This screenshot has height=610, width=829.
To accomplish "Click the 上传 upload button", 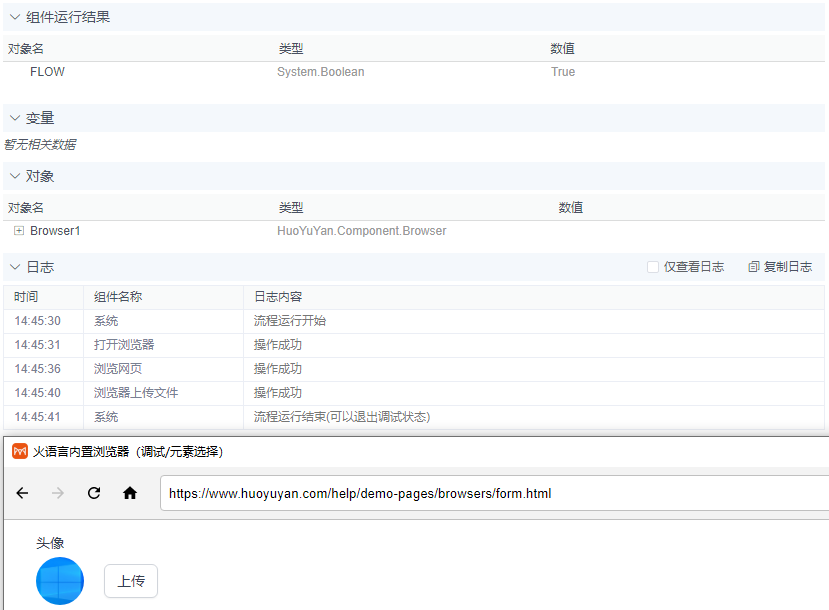I will coord(130,581).
